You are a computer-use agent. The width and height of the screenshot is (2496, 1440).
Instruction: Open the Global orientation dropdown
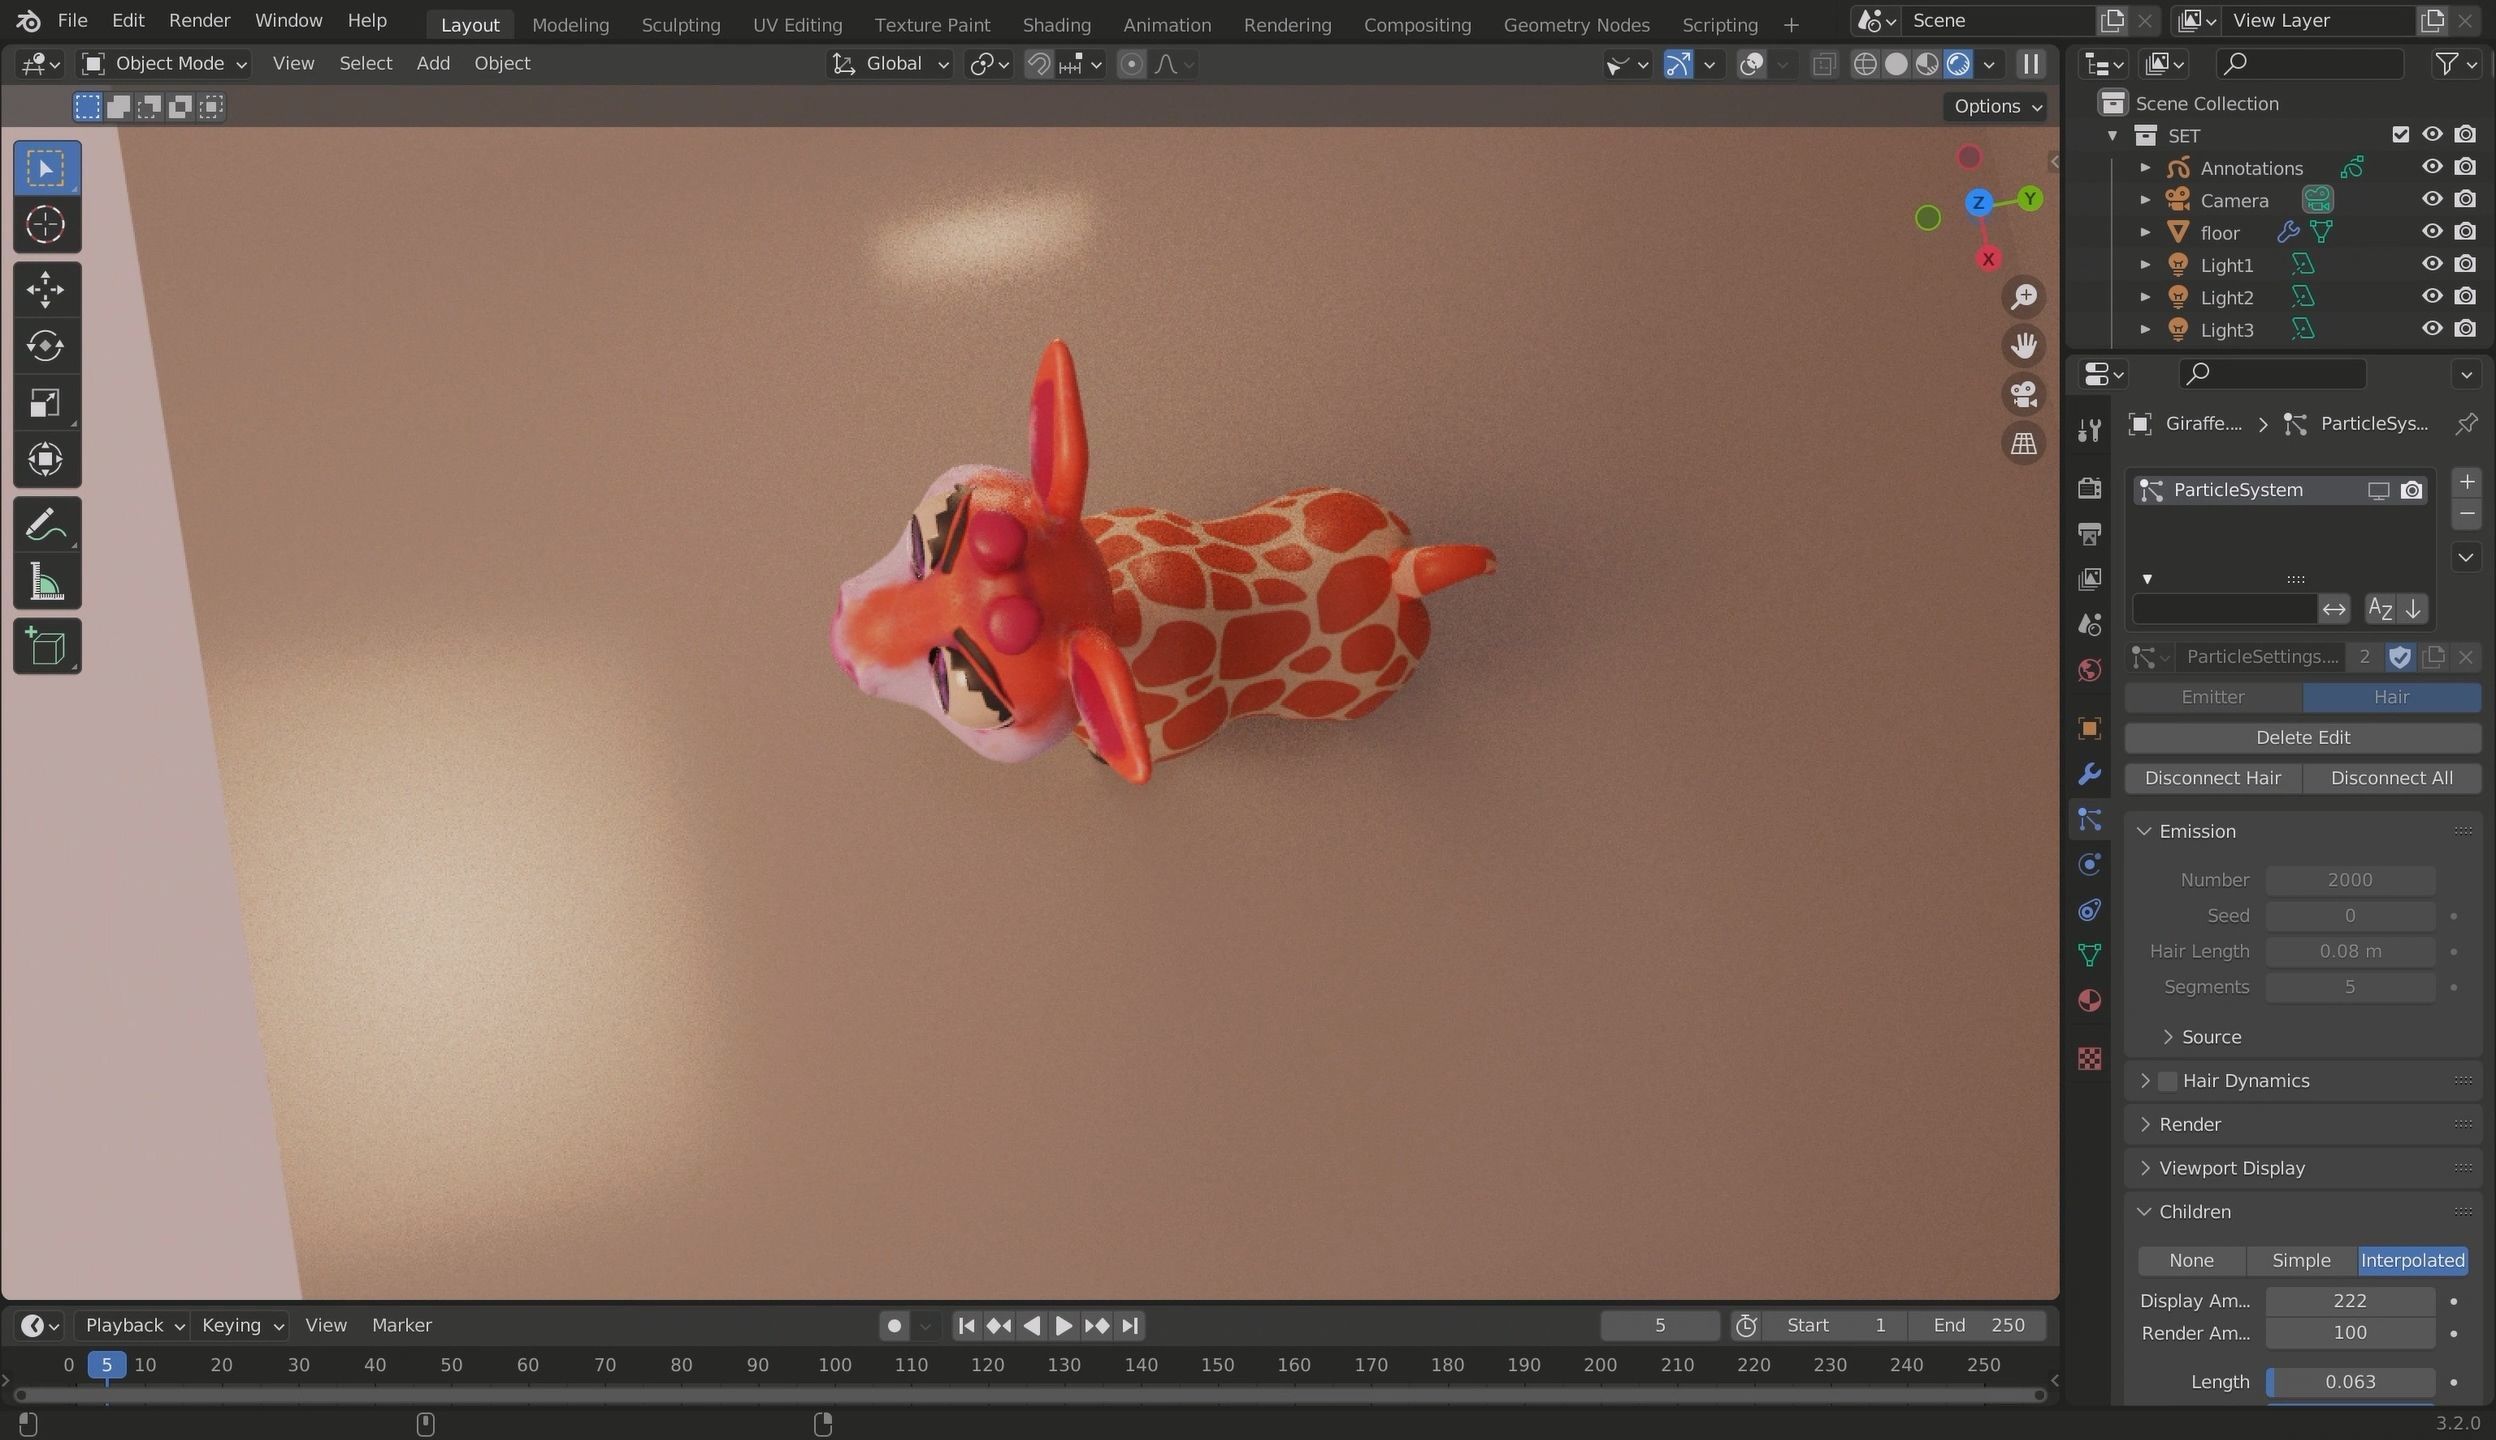[x=890, y=64]
